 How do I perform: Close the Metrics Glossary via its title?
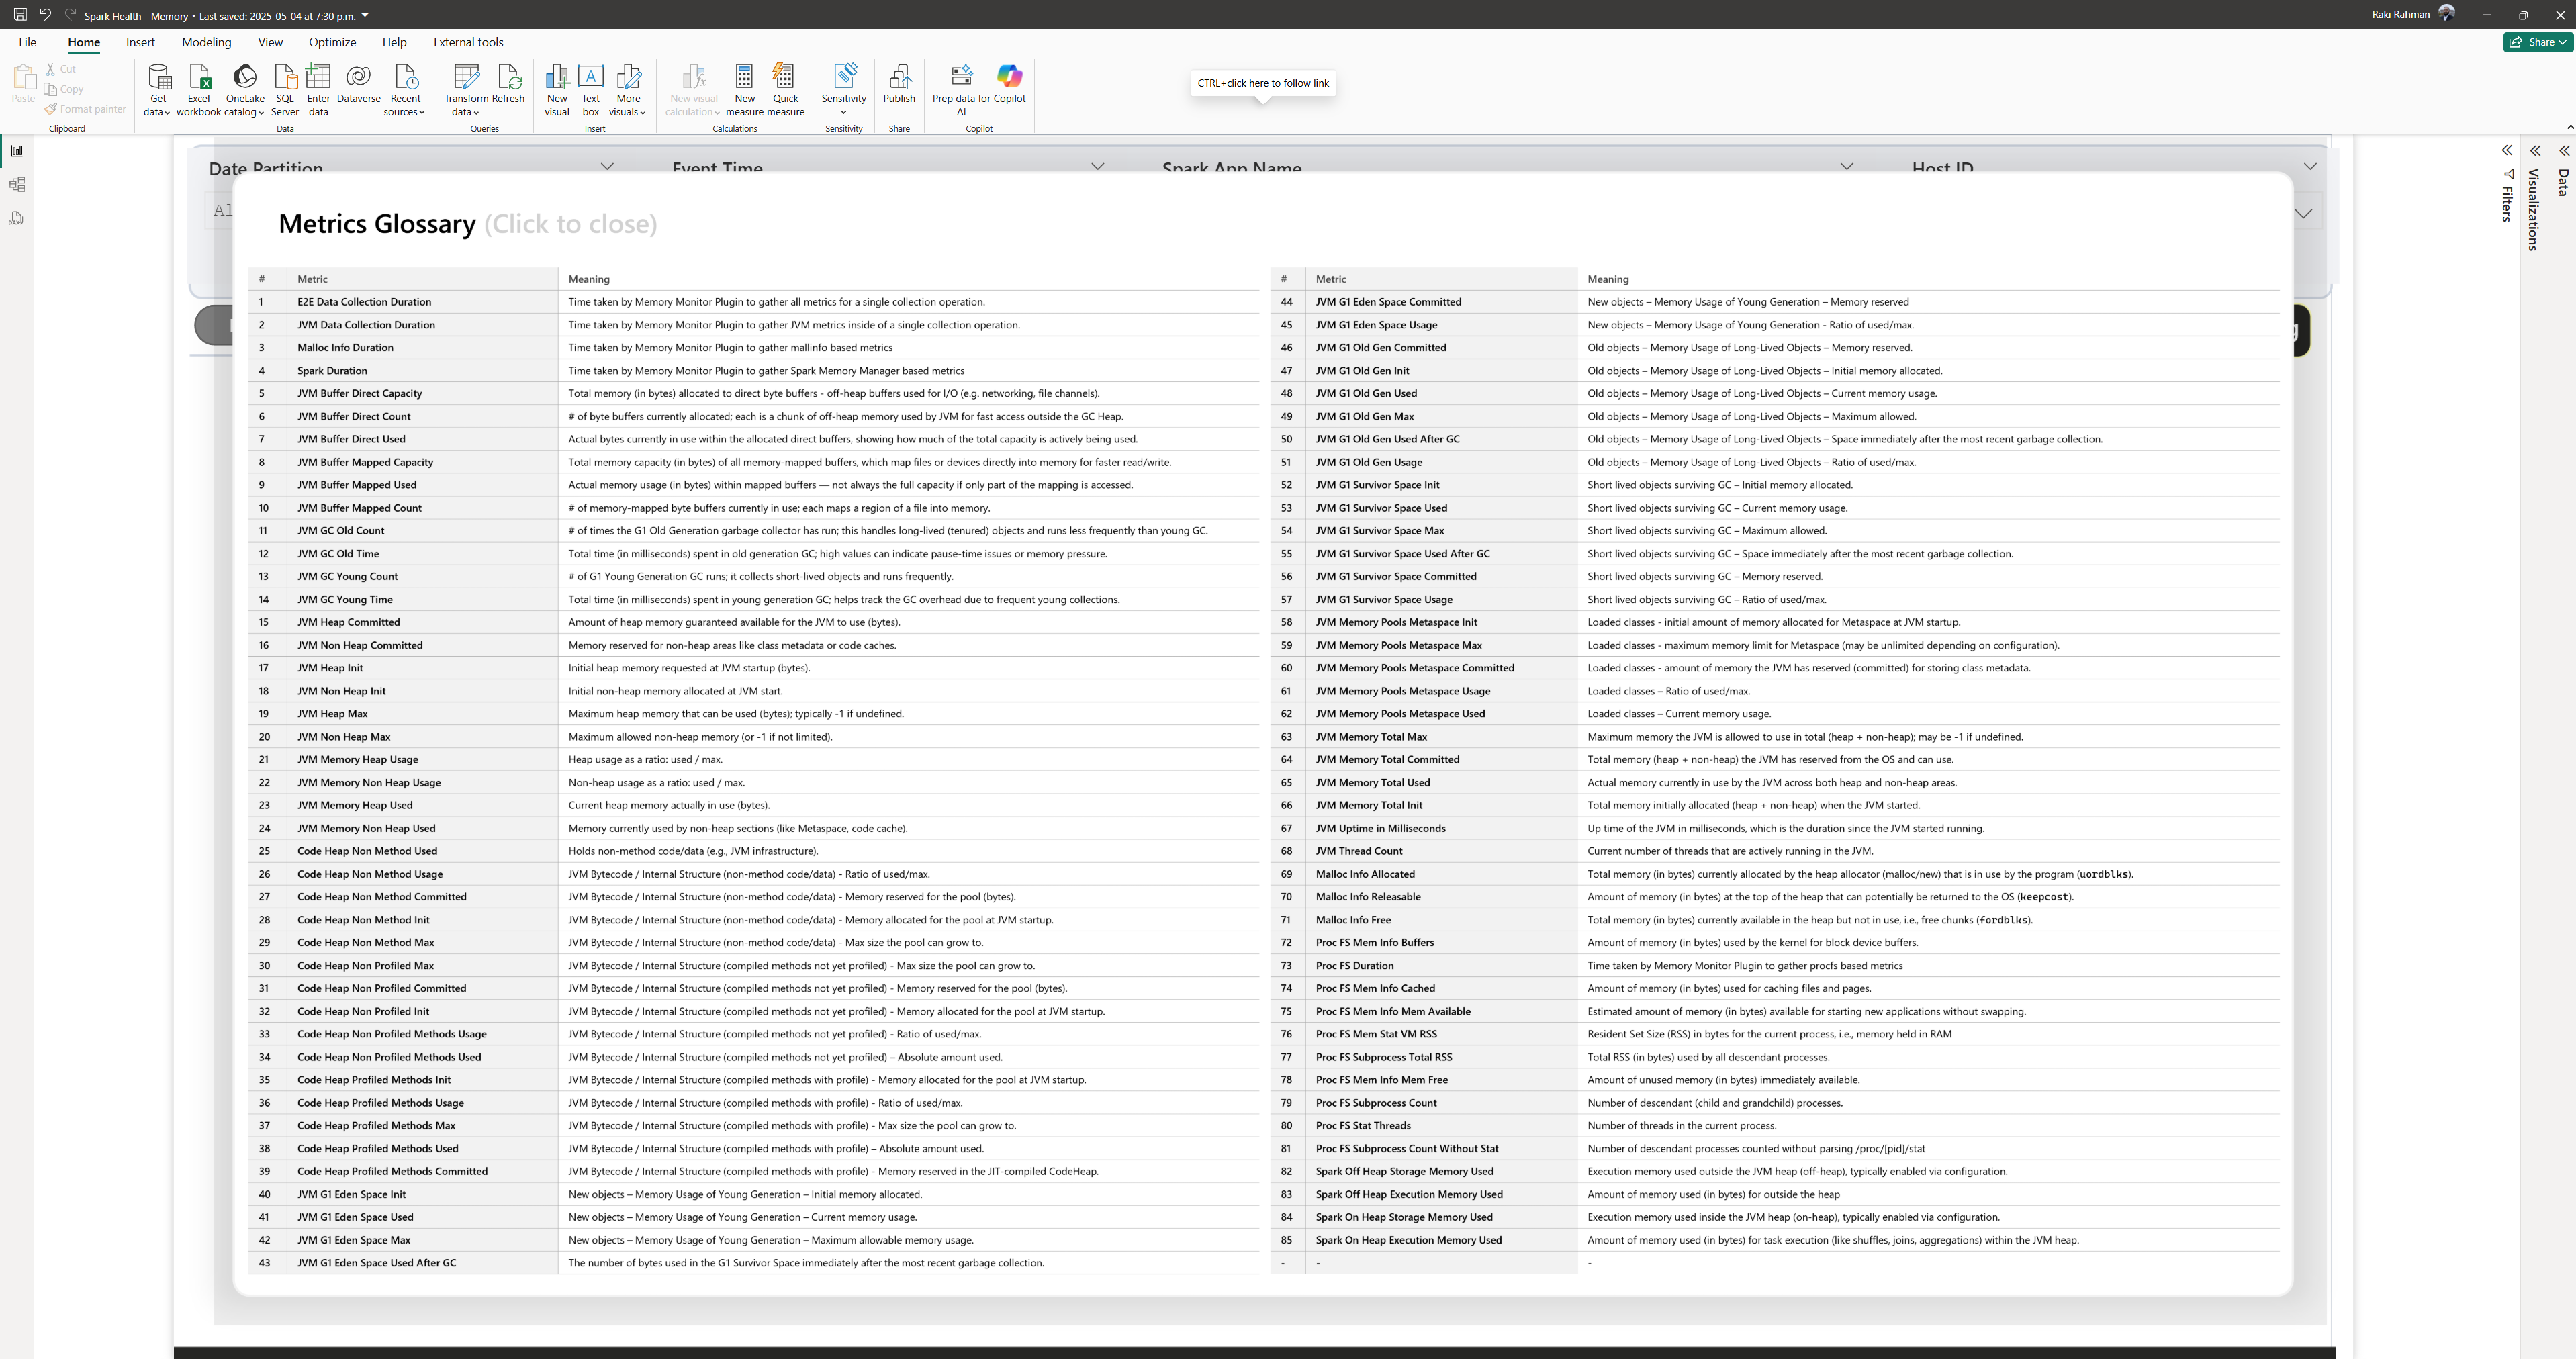click(x=467, y=224)
